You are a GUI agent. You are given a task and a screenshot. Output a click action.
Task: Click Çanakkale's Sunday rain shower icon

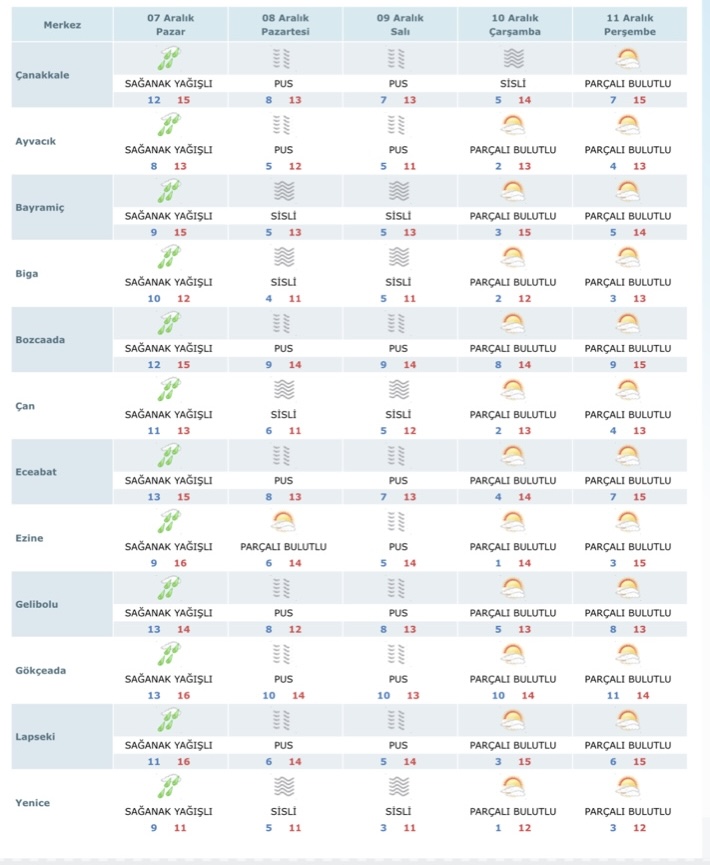click(x=169, y=59)
